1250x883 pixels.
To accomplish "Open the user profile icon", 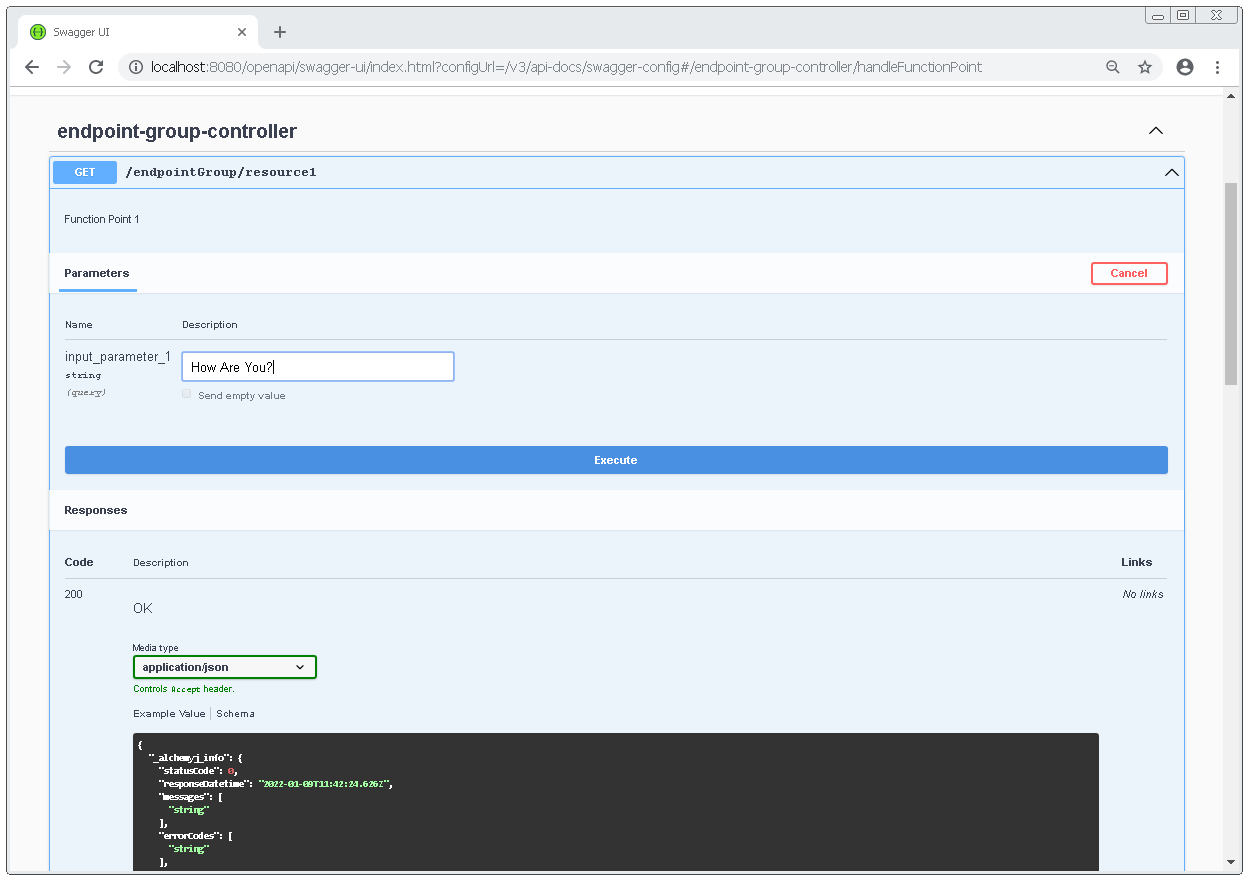I will click(1185, 67).
